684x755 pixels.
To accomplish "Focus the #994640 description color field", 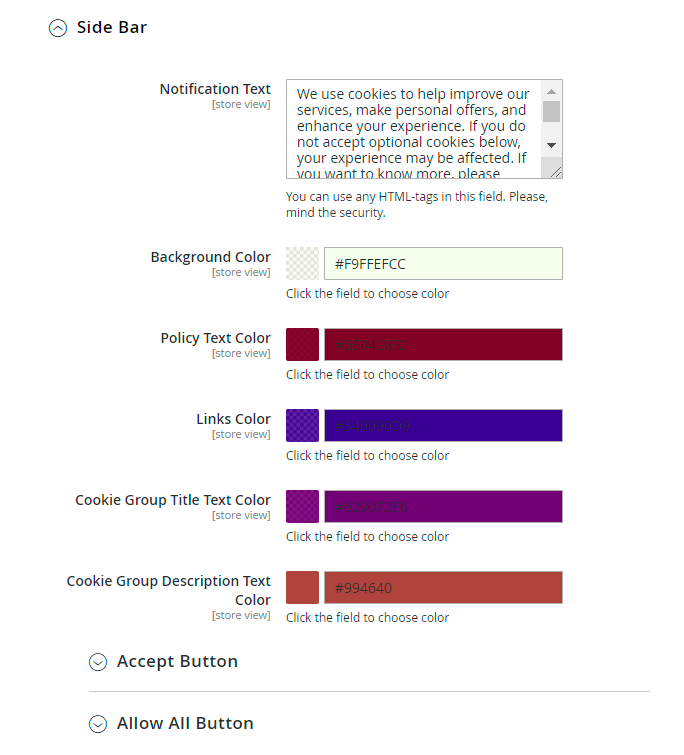I will coord(443,588).
